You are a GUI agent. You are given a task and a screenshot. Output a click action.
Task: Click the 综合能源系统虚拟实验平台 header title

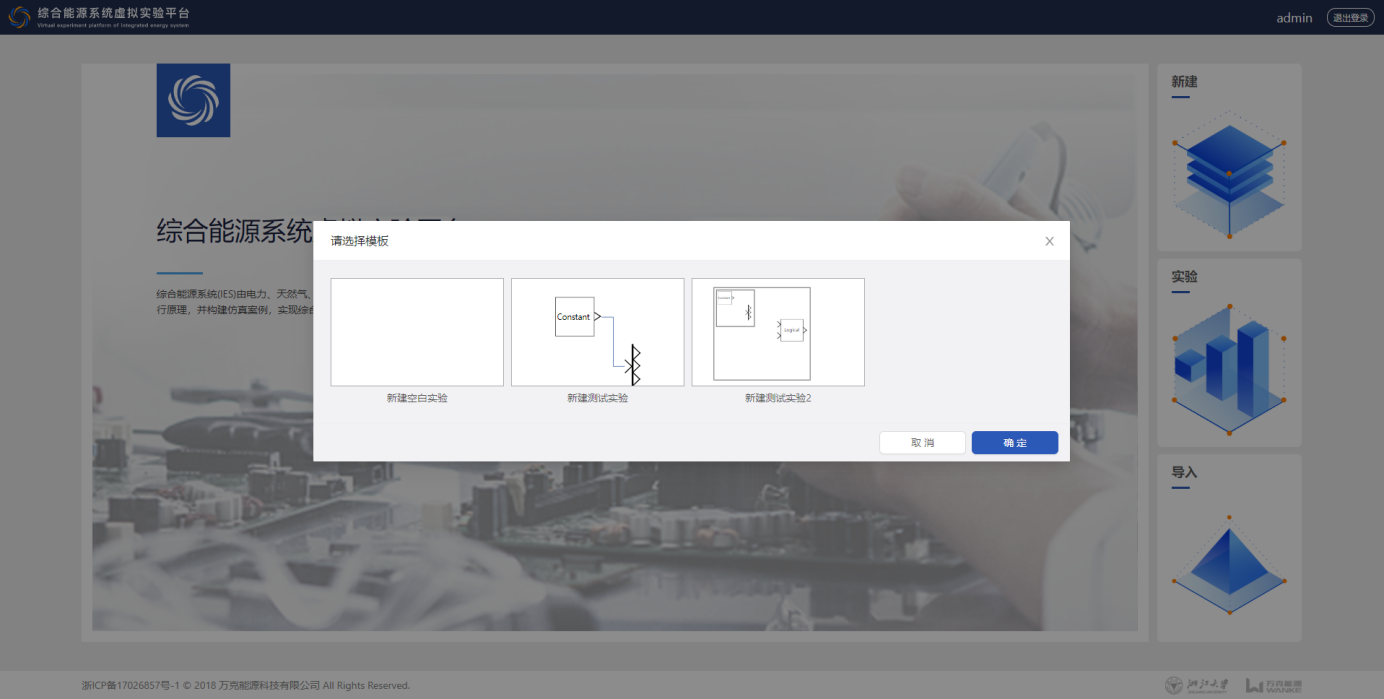[113, 13]
